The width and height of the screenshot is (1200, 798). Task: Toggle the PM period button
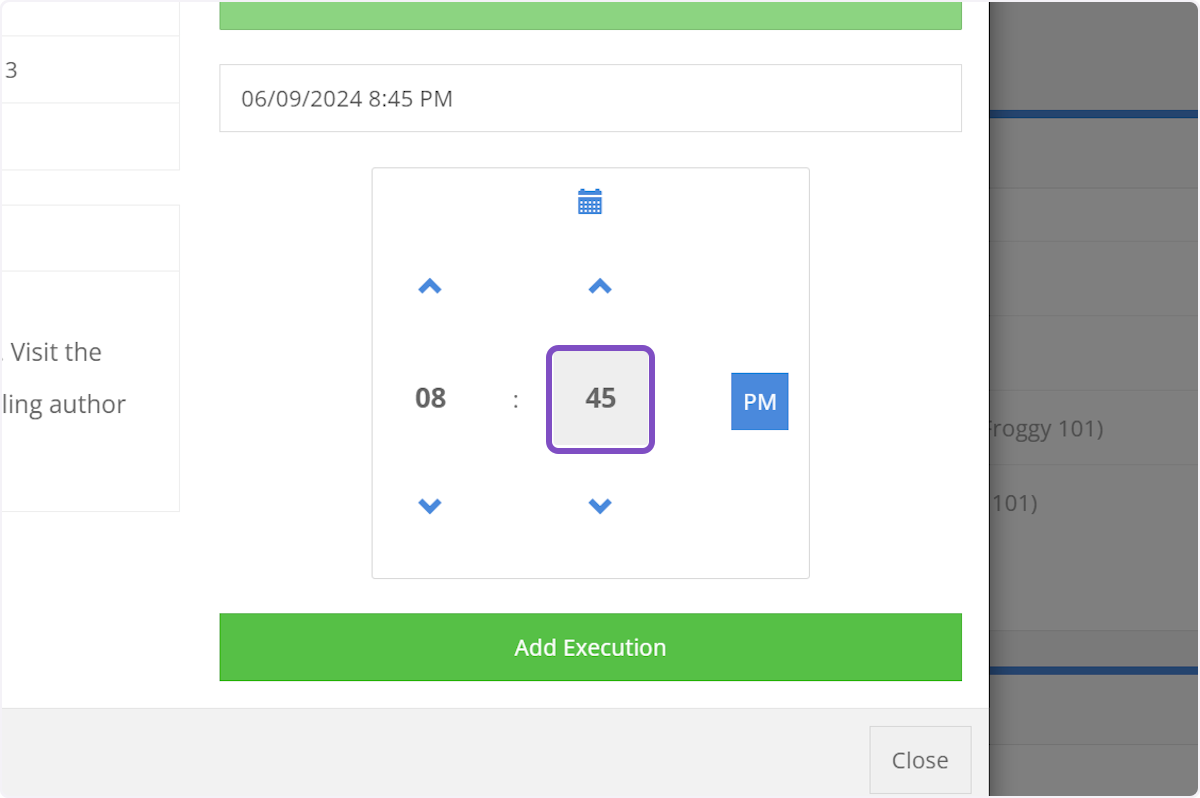[x=759, y=401]
